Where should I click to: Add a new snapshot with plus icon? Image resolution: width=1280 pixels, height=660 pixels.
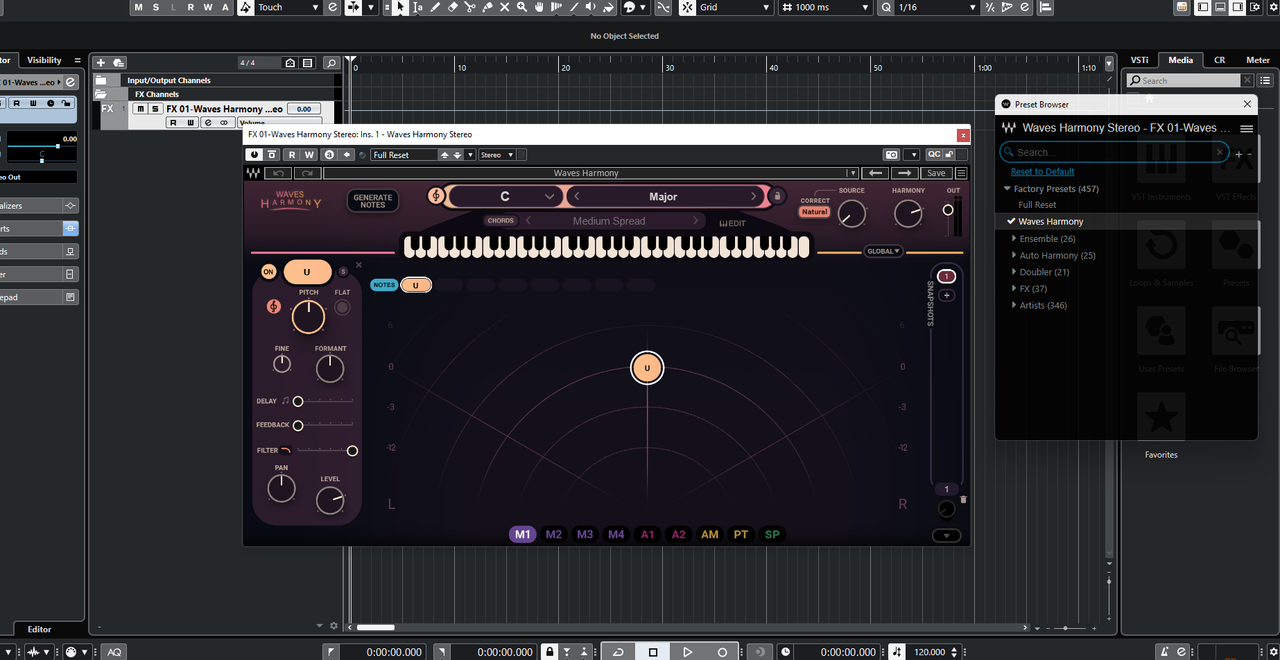pyautogui.click(x=947, y=295)
